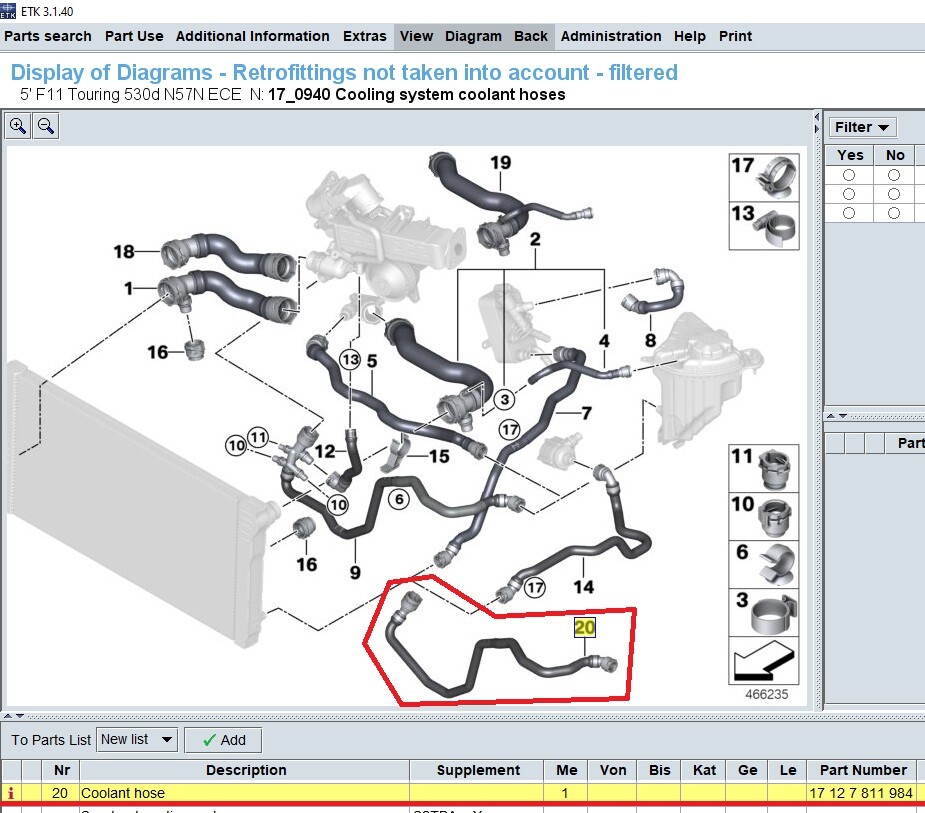Select part 6 clip thumbnail
The height and width of the screenshot is (813, 925).
[764, 565]
